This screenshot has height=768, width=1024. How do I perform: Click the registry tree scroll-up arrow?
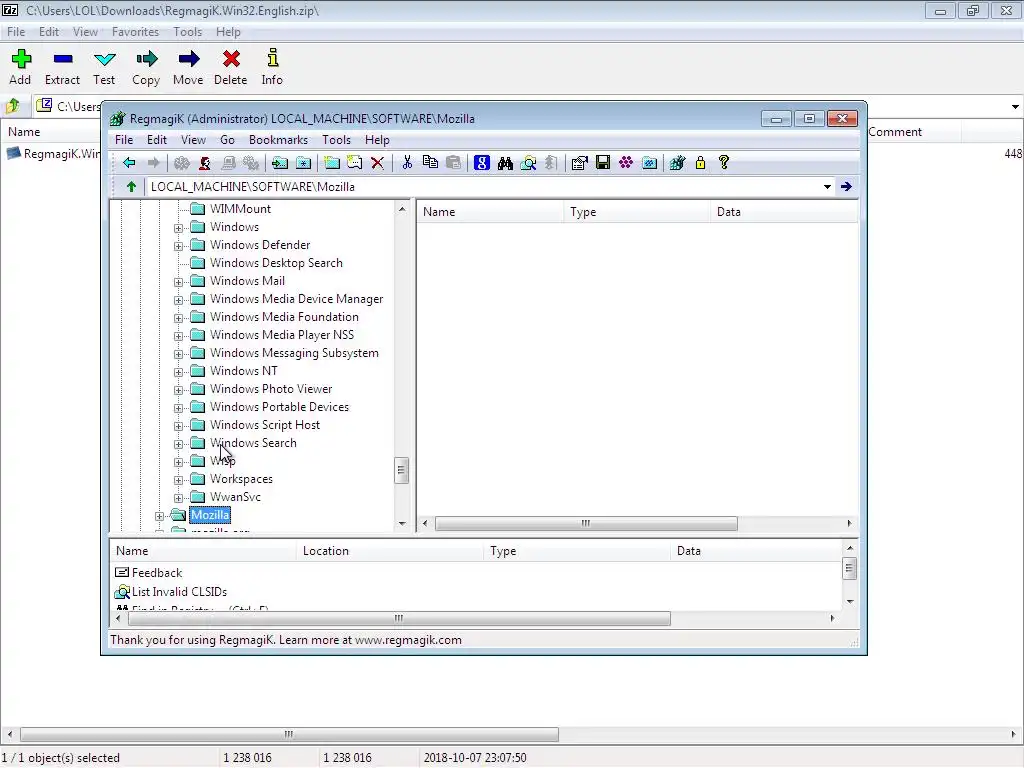click(x=402, y=209)
